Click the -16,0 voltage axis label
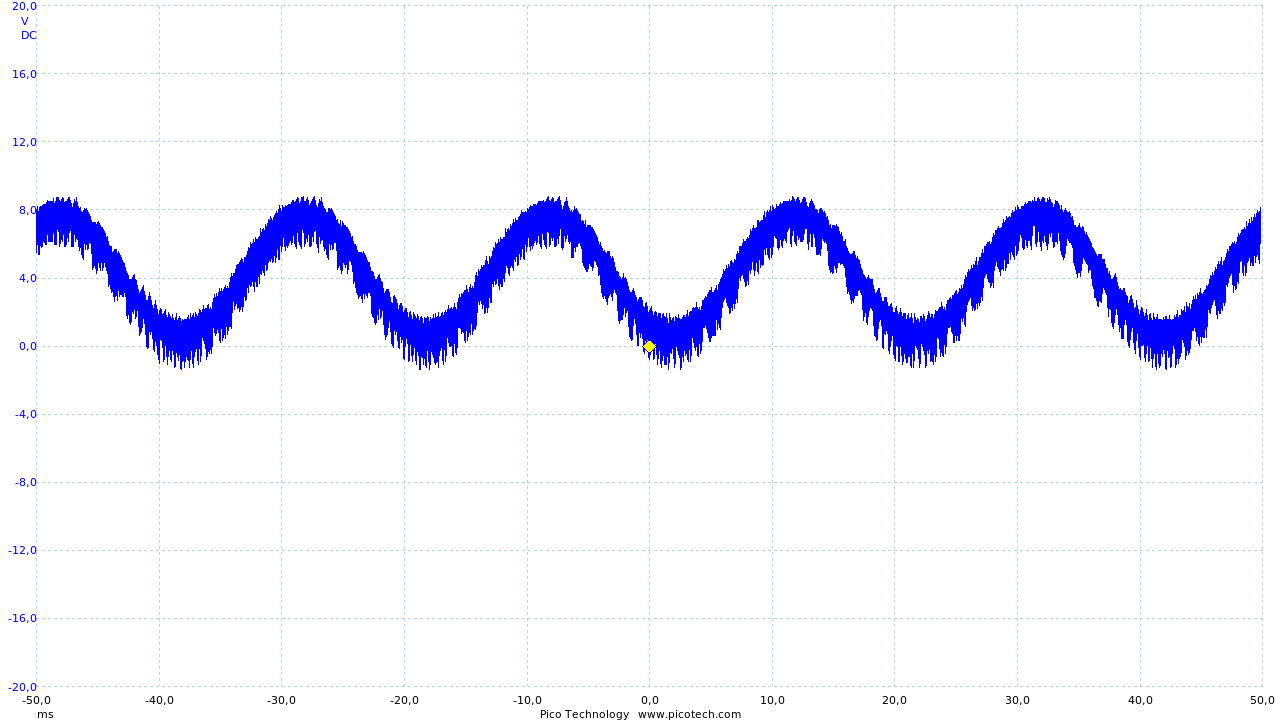 tap(21, 618)
